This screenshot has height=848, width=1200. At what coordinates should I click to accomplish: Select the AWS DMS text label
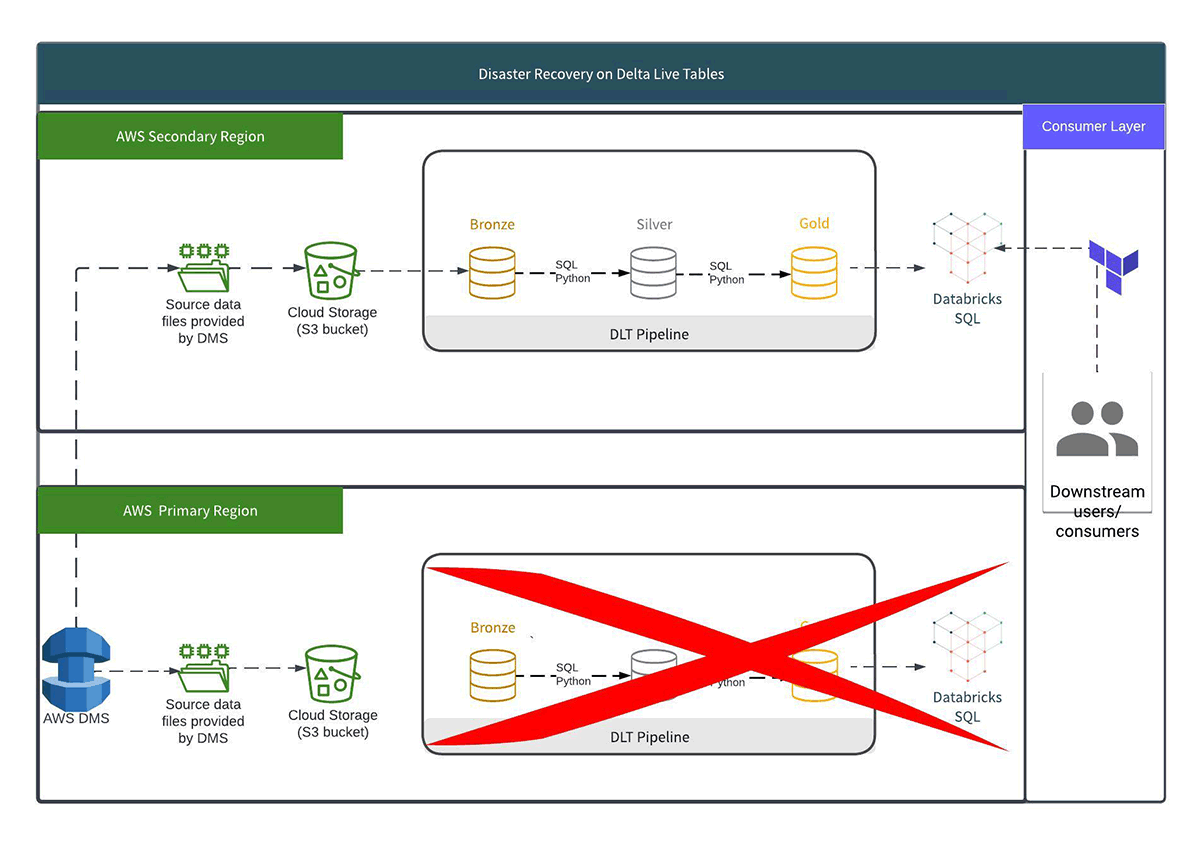(x=76, y=718)
